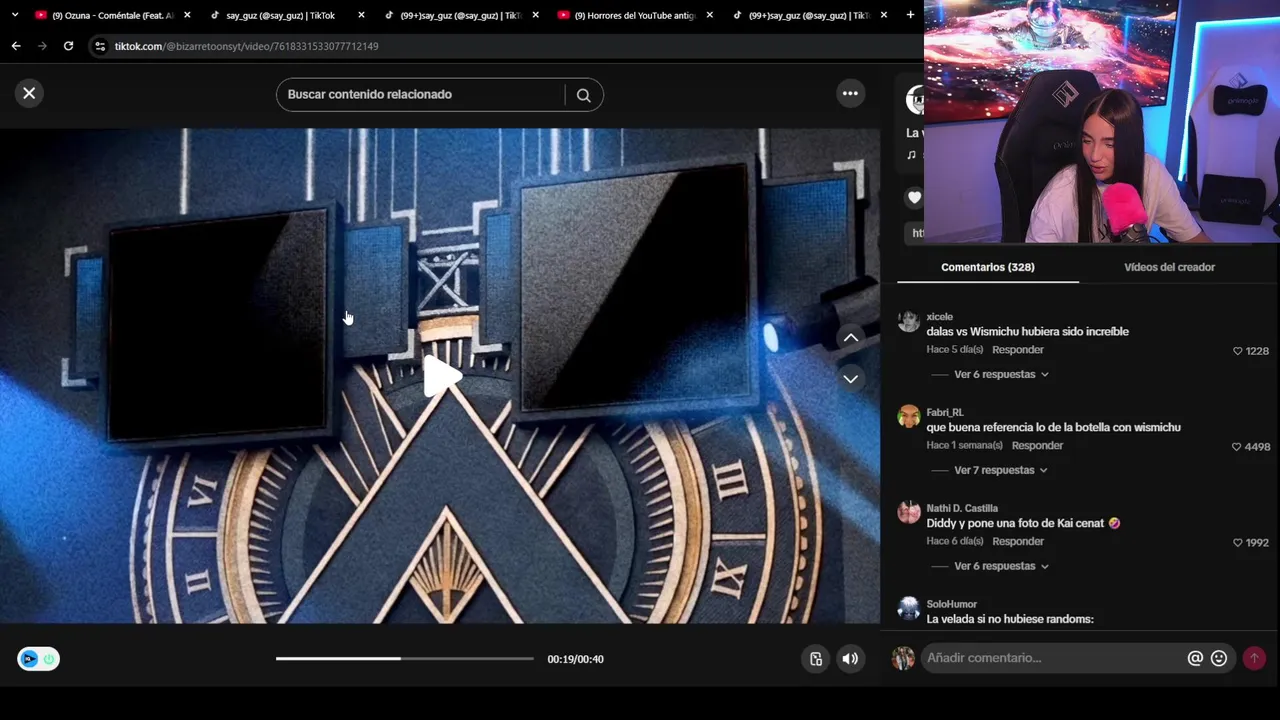Click comment text 'dalas vs Wismichu hubiera sido increíble'
This screenshot has width=1280, height=720.
1027,332
